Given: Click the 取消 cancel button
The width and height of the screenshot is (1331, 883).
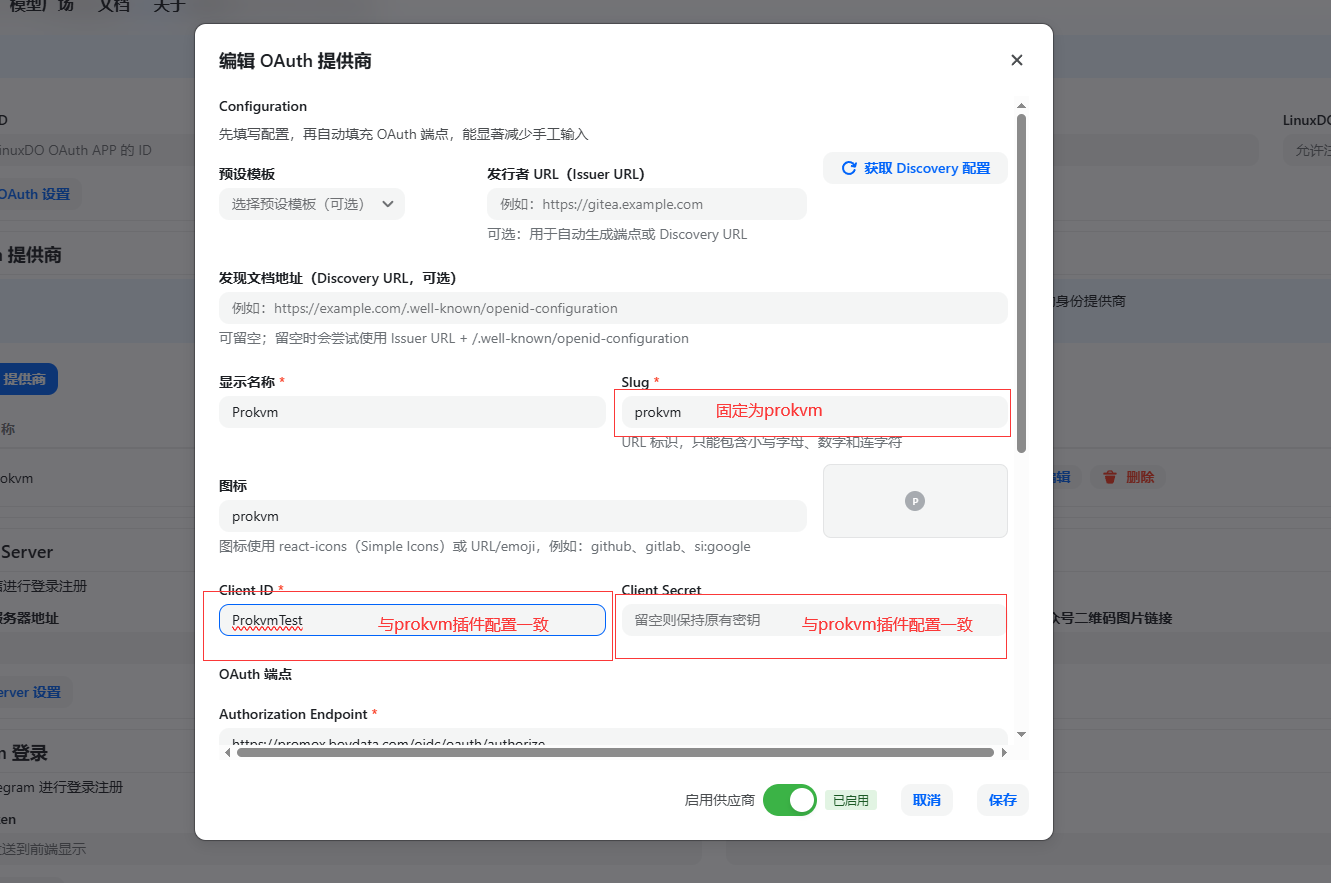Looking at the screenshot, I should tap(926, 800).
